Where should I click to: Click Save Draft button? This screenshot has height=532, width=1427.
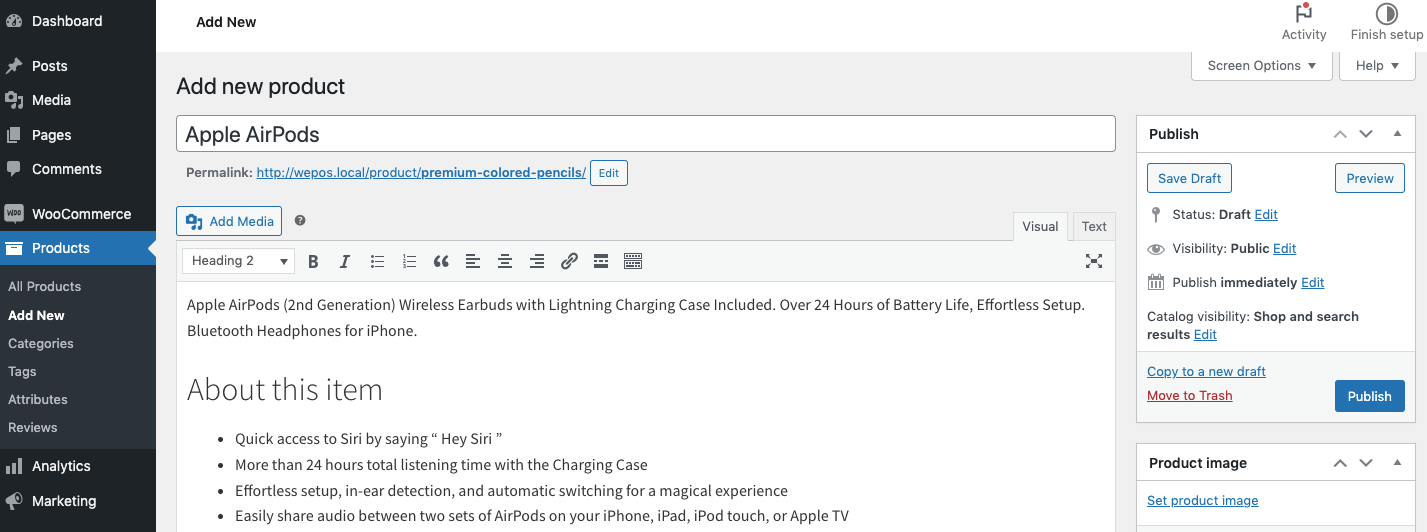[x=1189, y=178]
